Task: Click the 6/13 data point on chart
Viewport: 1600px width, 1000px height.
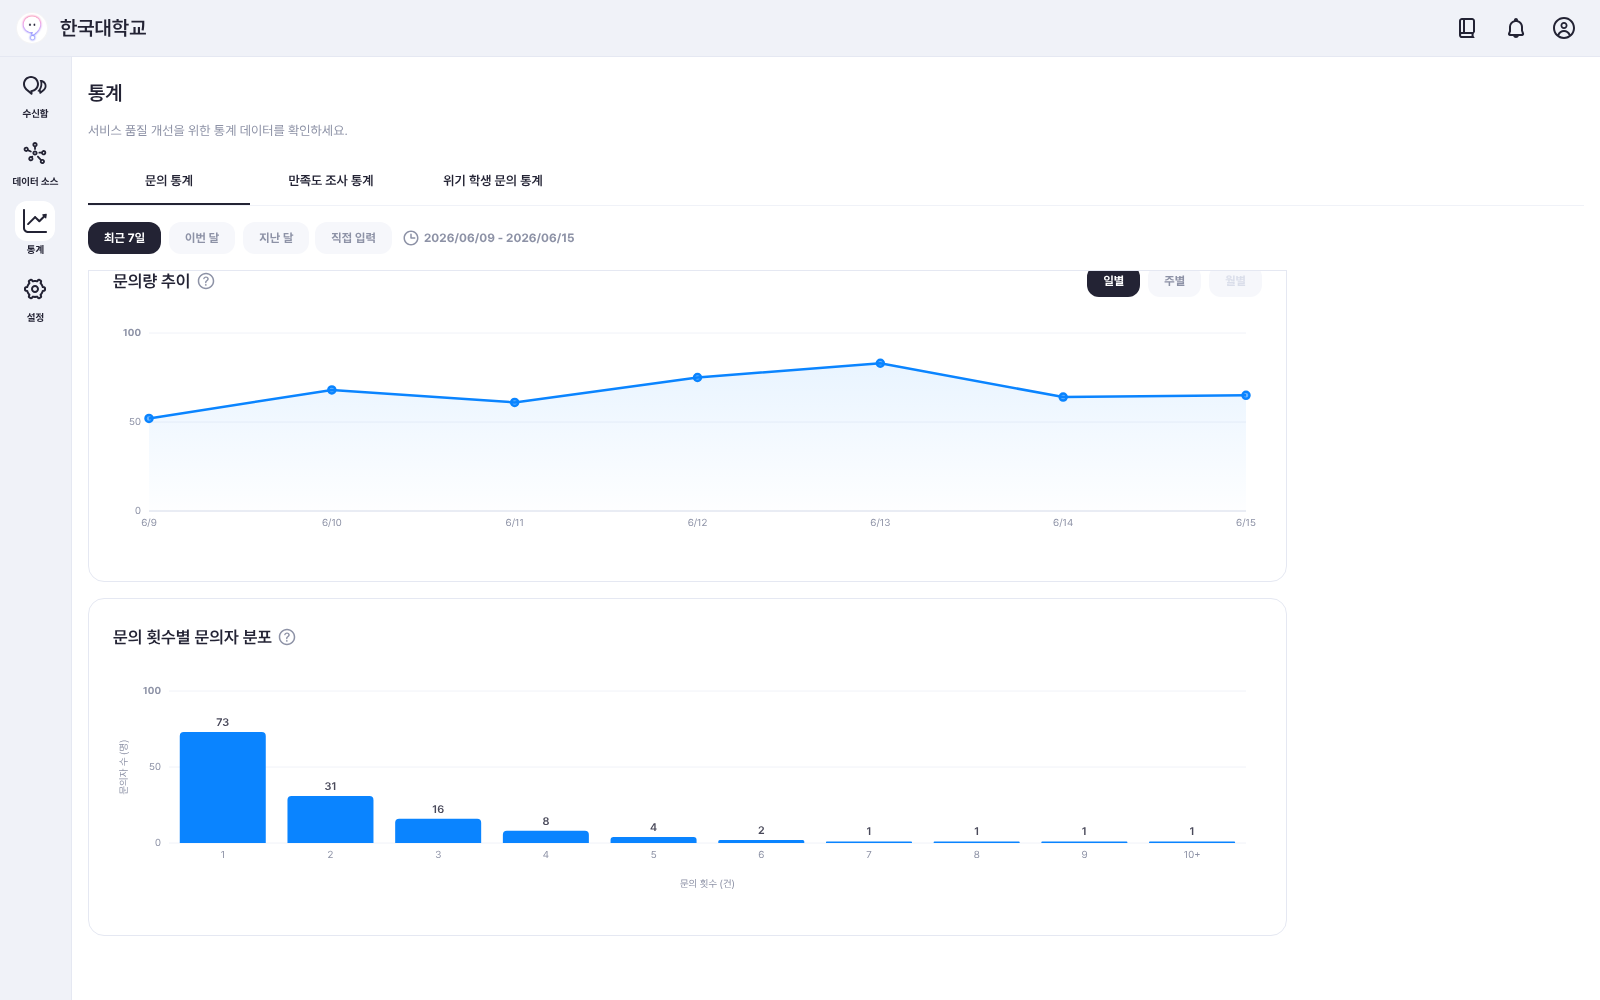Action: pyautogui.click(x=880, y=363)
